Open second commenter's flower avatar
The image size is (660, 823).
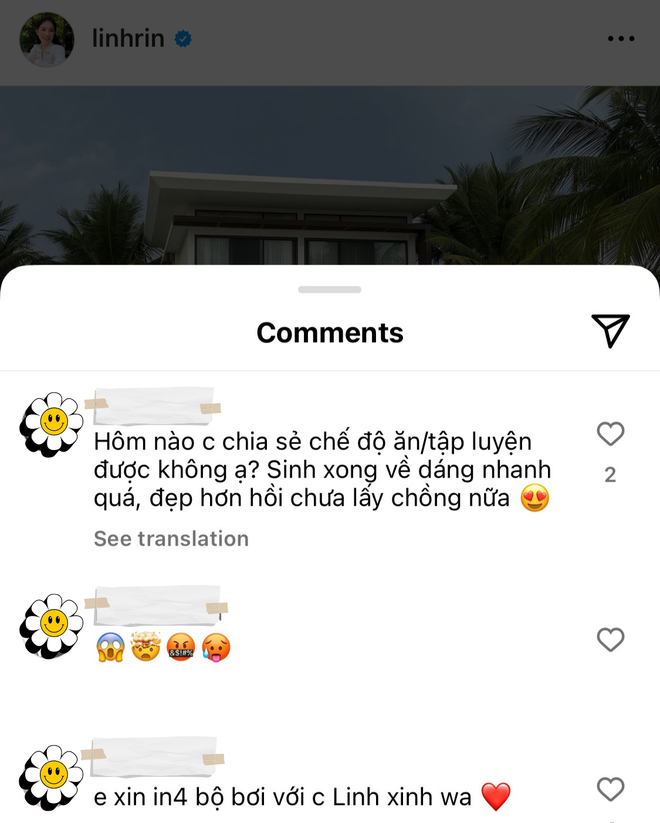[51, 626]
